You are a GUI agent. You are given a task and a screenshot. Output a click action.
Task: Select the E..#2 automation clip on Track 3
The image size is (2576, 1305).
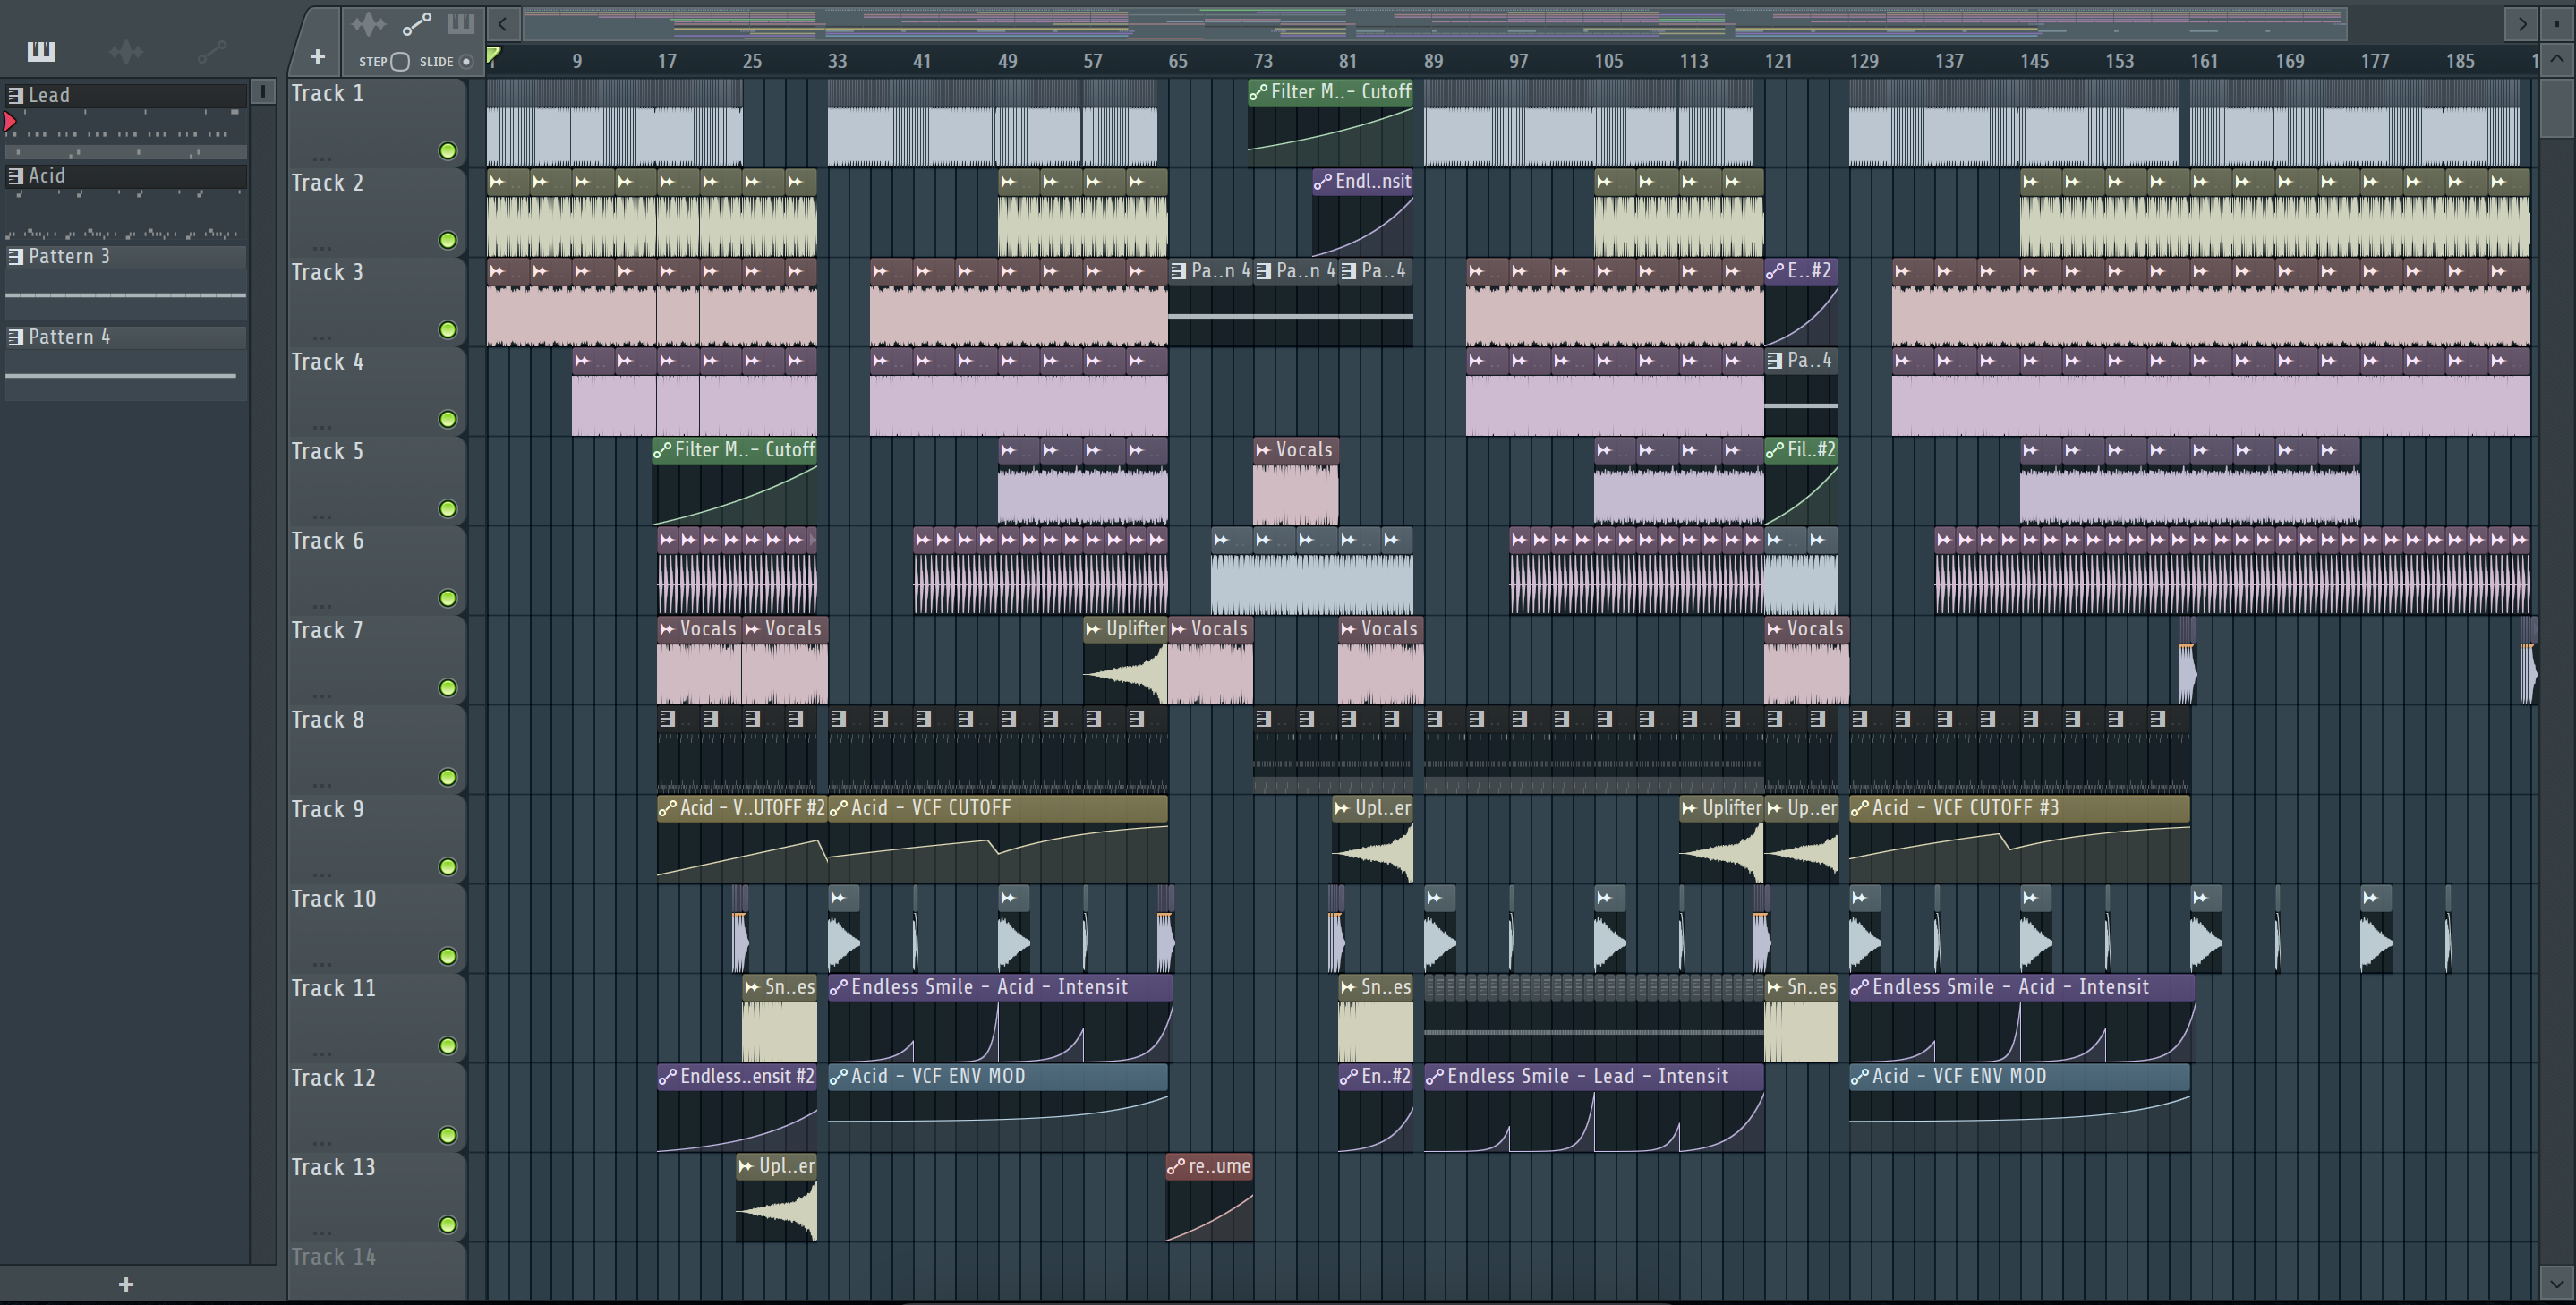1800,302
